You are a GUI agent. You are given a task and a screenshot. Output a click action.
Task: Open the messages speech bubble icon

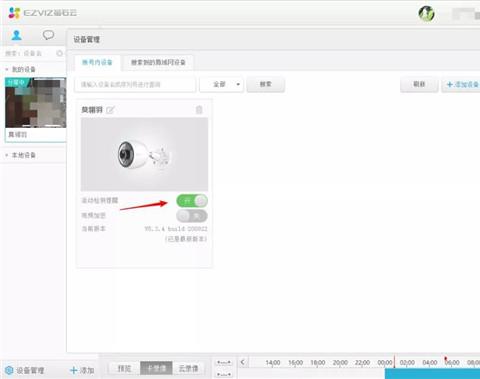pyautogui.click(x=48, y=35)
